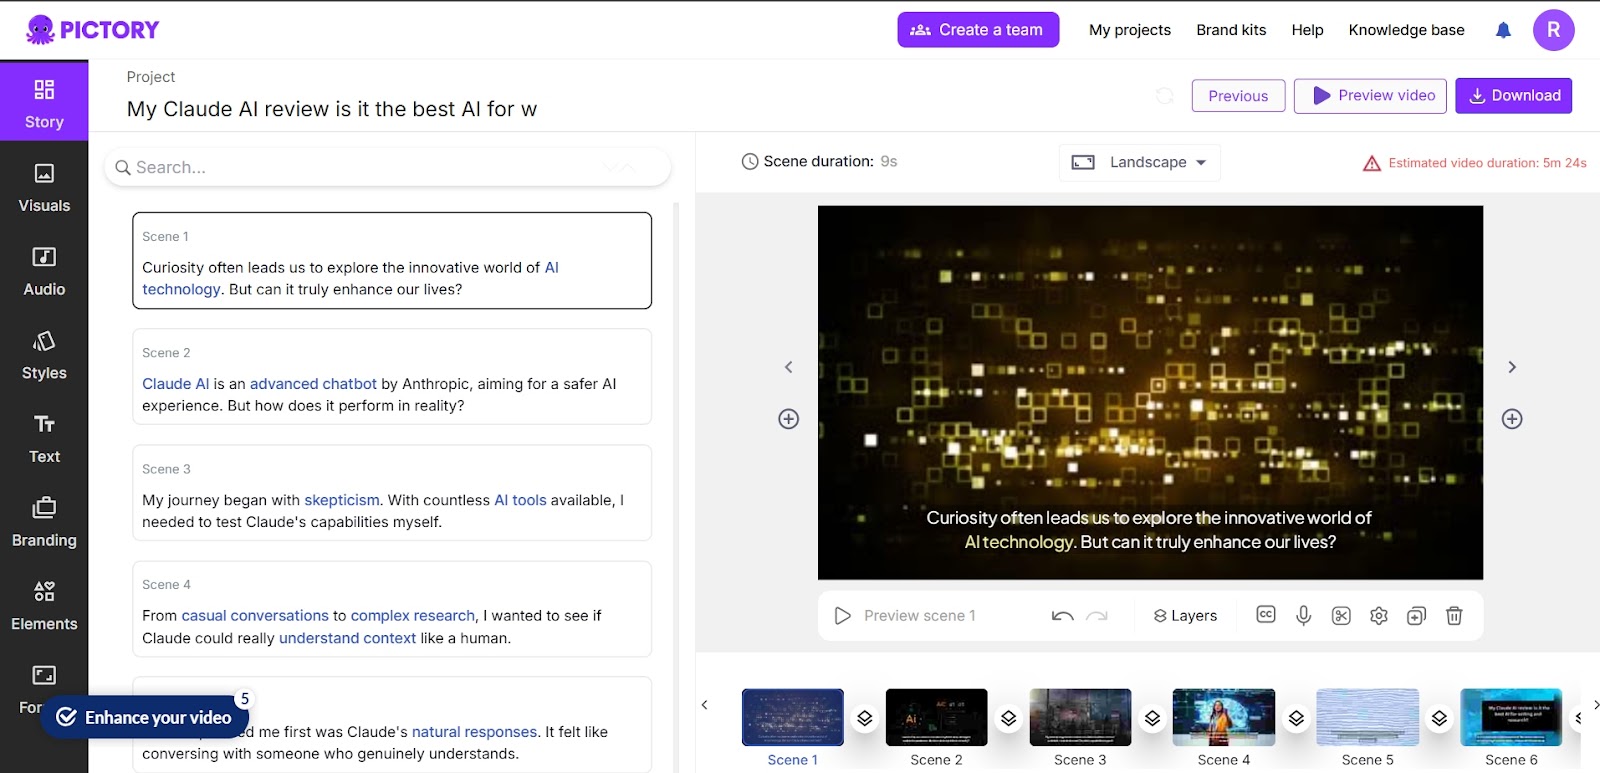This screenshot has height=773, width=1600.
Task: Open the Story sidebar tab
Action: [x=44, y=101]
